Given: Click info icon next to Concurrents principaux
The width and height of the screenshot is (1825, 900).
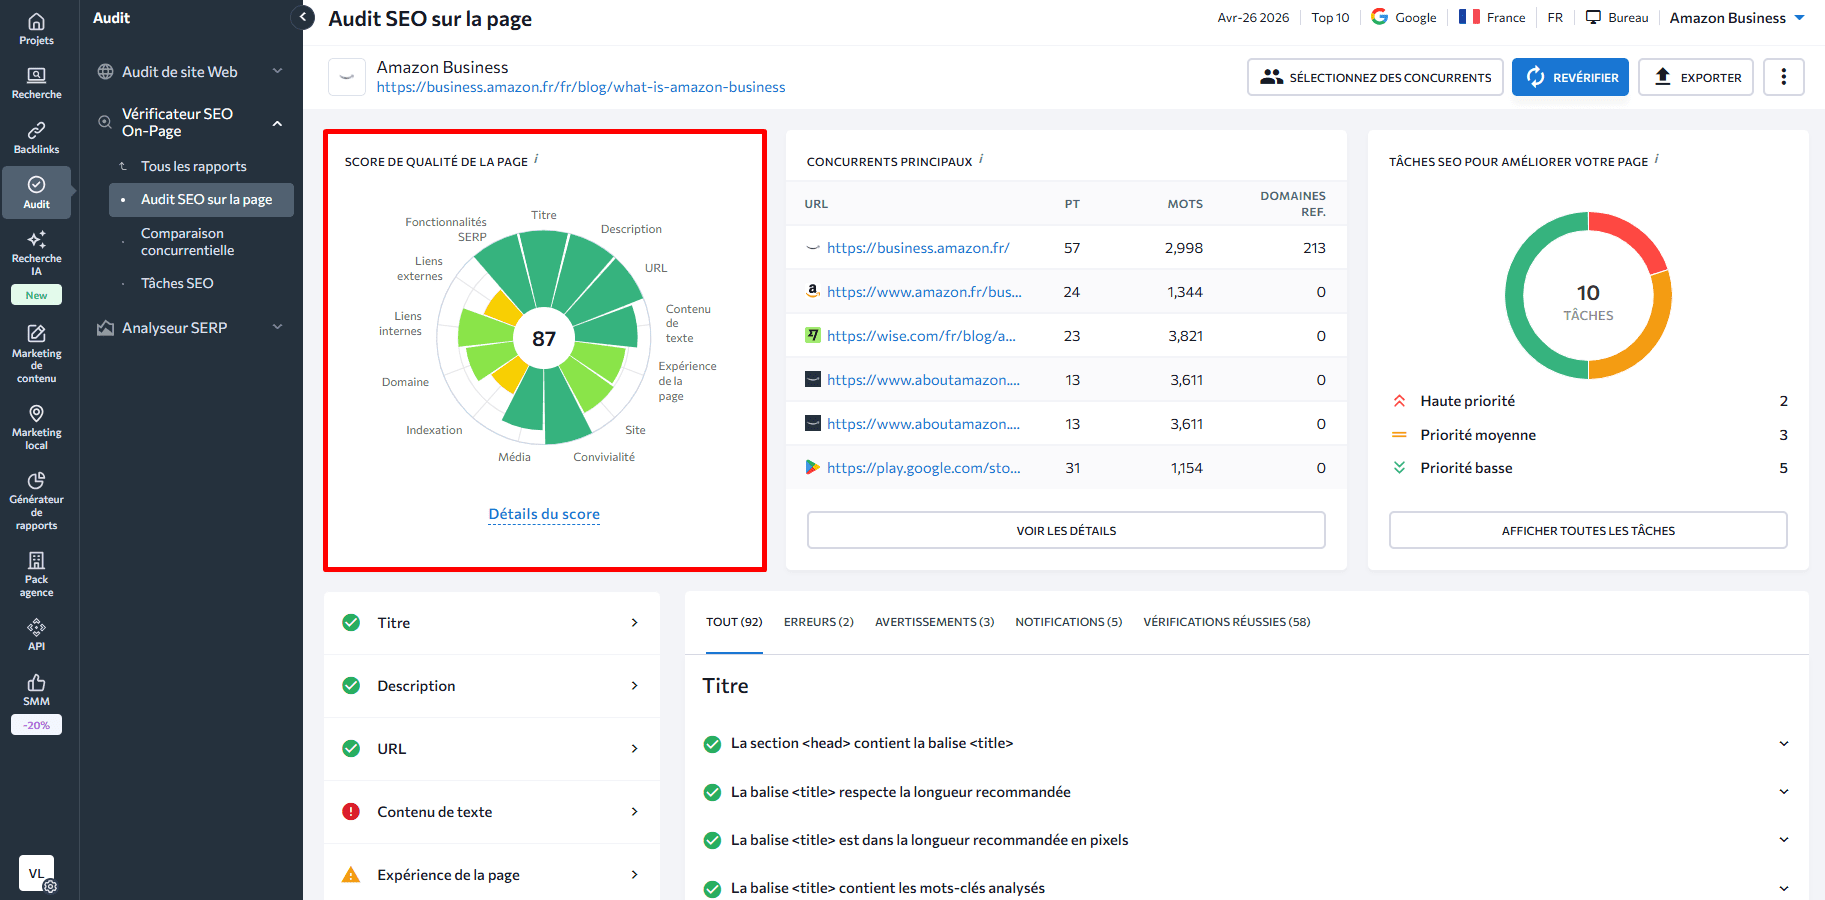Looking at the screenshot, I should point(981,159).
